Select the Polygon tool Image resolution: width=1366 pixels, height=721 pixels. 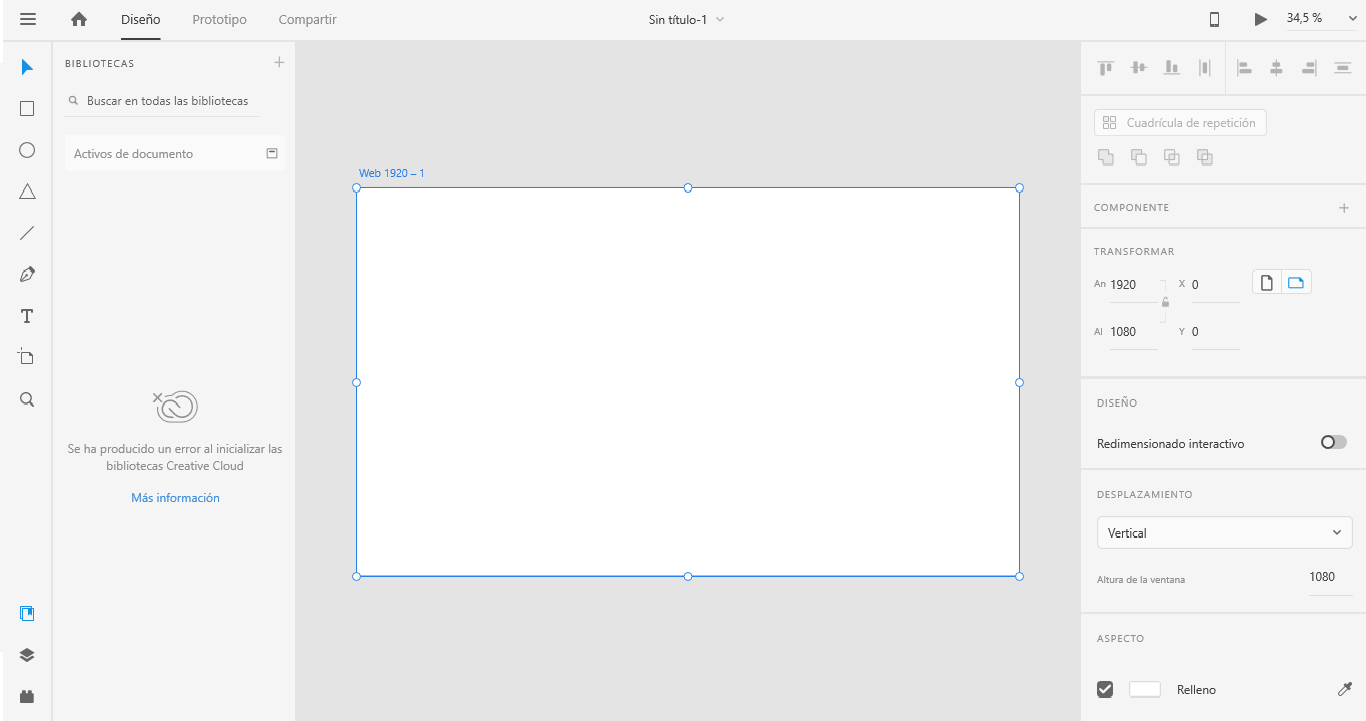(x=27, y=192)
